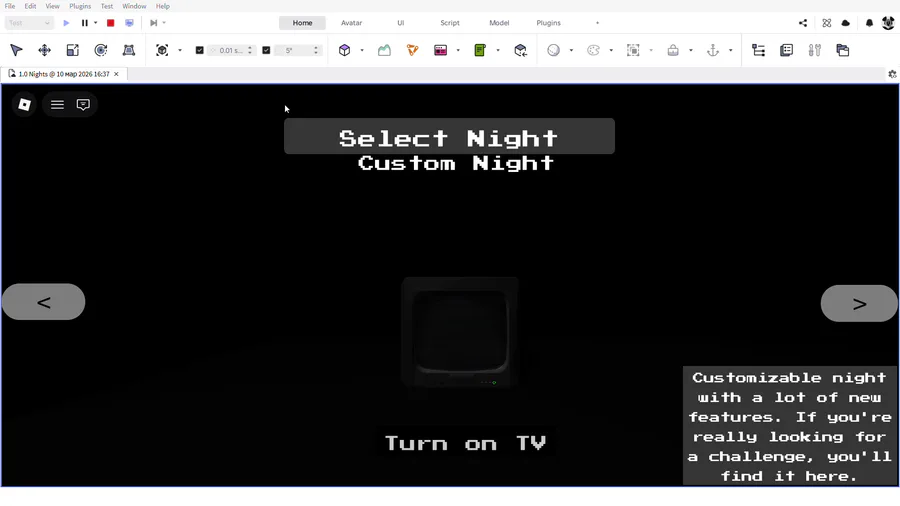Open the user avatar profile
900x506 pixels.
tap(889, 23)
